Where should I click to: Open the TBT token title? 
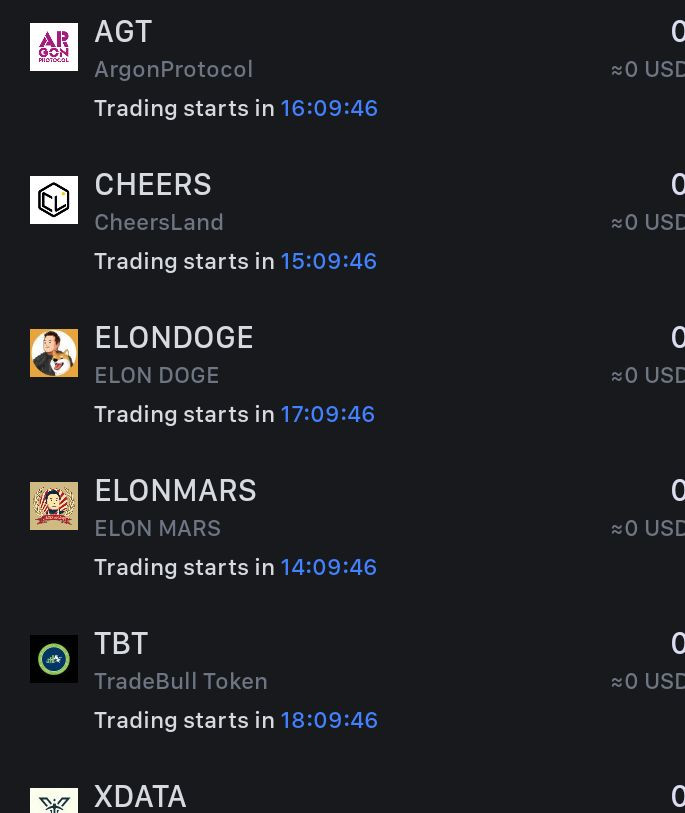click(x=121, y=643)
